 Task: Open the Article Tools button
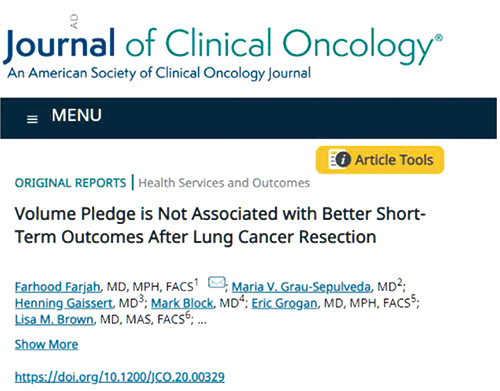[x=380, y=160]
